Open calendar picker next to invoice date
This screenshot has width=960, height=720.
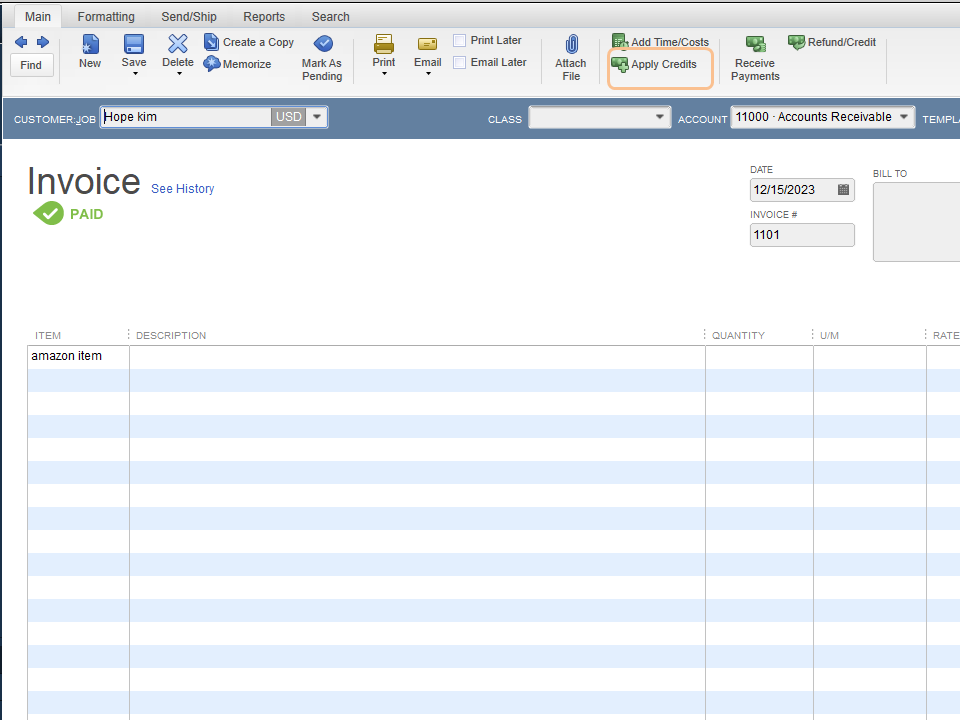(x=843, y=190)
